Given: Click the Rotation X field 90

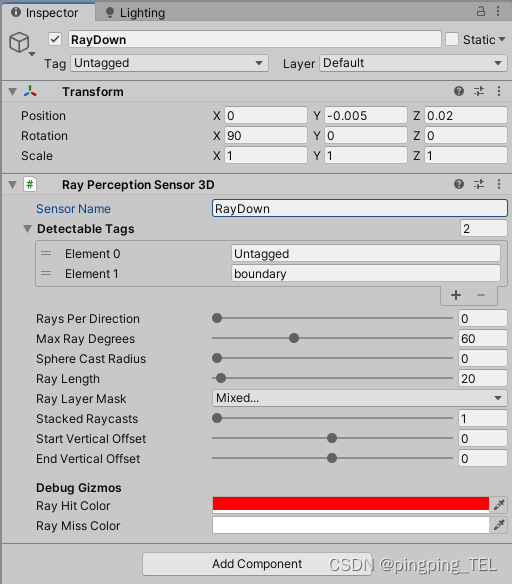Looking at the screenshot, I should tap(266, 136).
